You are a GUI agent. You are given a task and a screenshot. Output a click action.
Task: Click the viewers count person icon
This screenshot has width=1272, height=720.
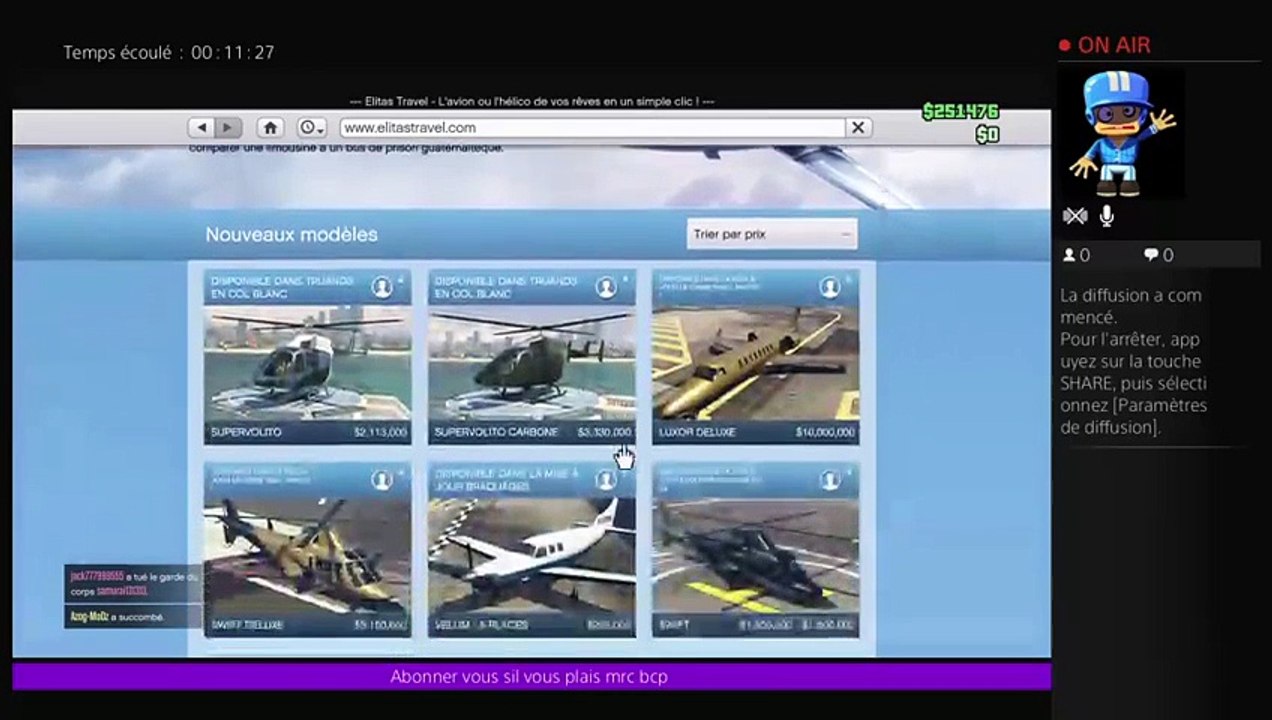coord(1069,255)
